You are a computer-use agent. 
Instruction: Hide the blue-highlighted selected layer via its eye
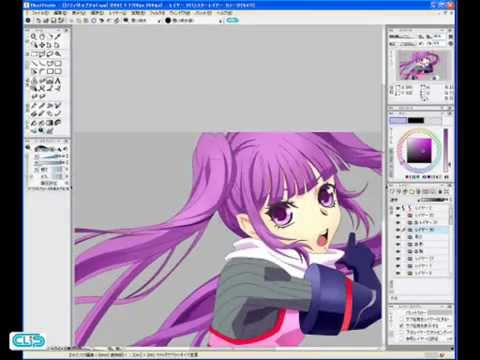(x=398, y=230)
